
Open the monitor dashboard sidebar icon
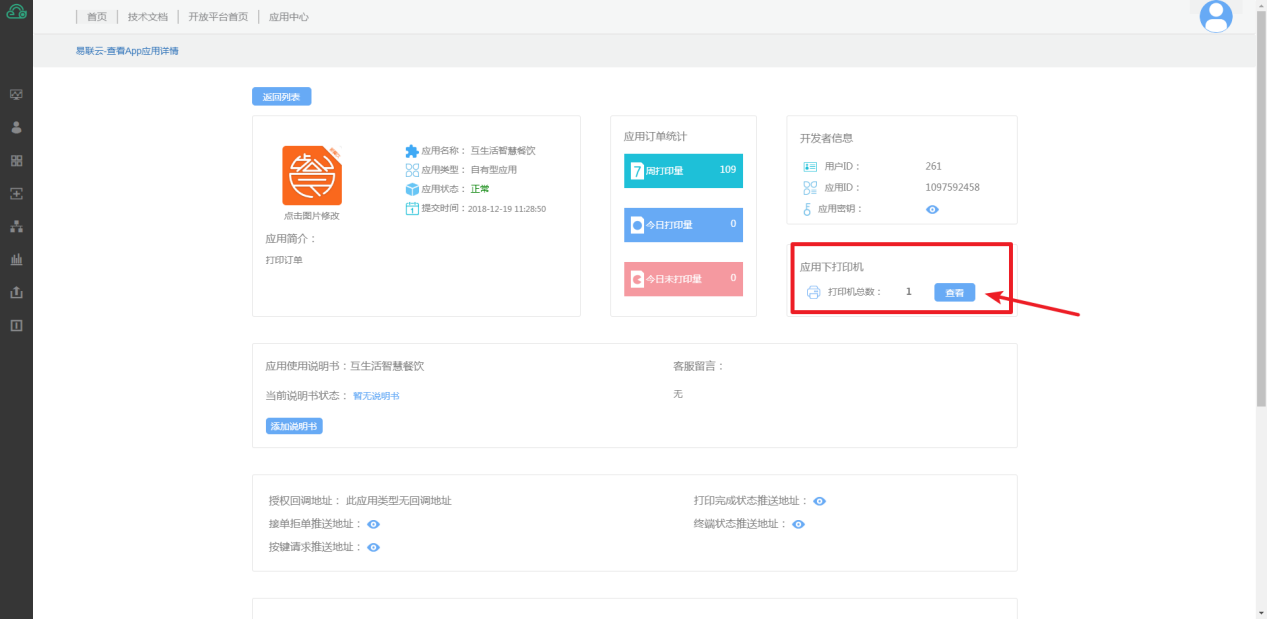(x=16, y=95)
